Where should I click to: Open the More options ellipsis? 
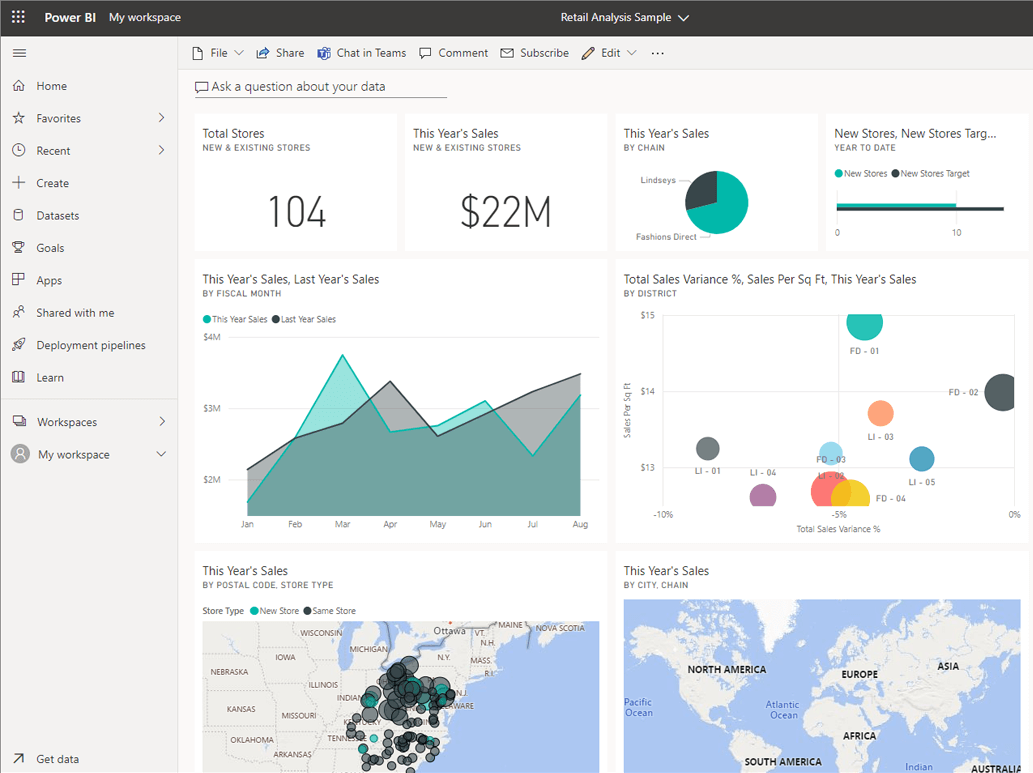point(657,53)
